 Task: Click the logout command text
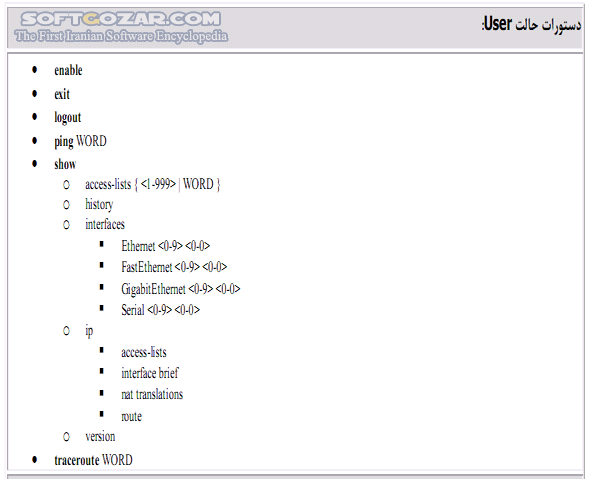pyautogui.click(x=67, y=117)
